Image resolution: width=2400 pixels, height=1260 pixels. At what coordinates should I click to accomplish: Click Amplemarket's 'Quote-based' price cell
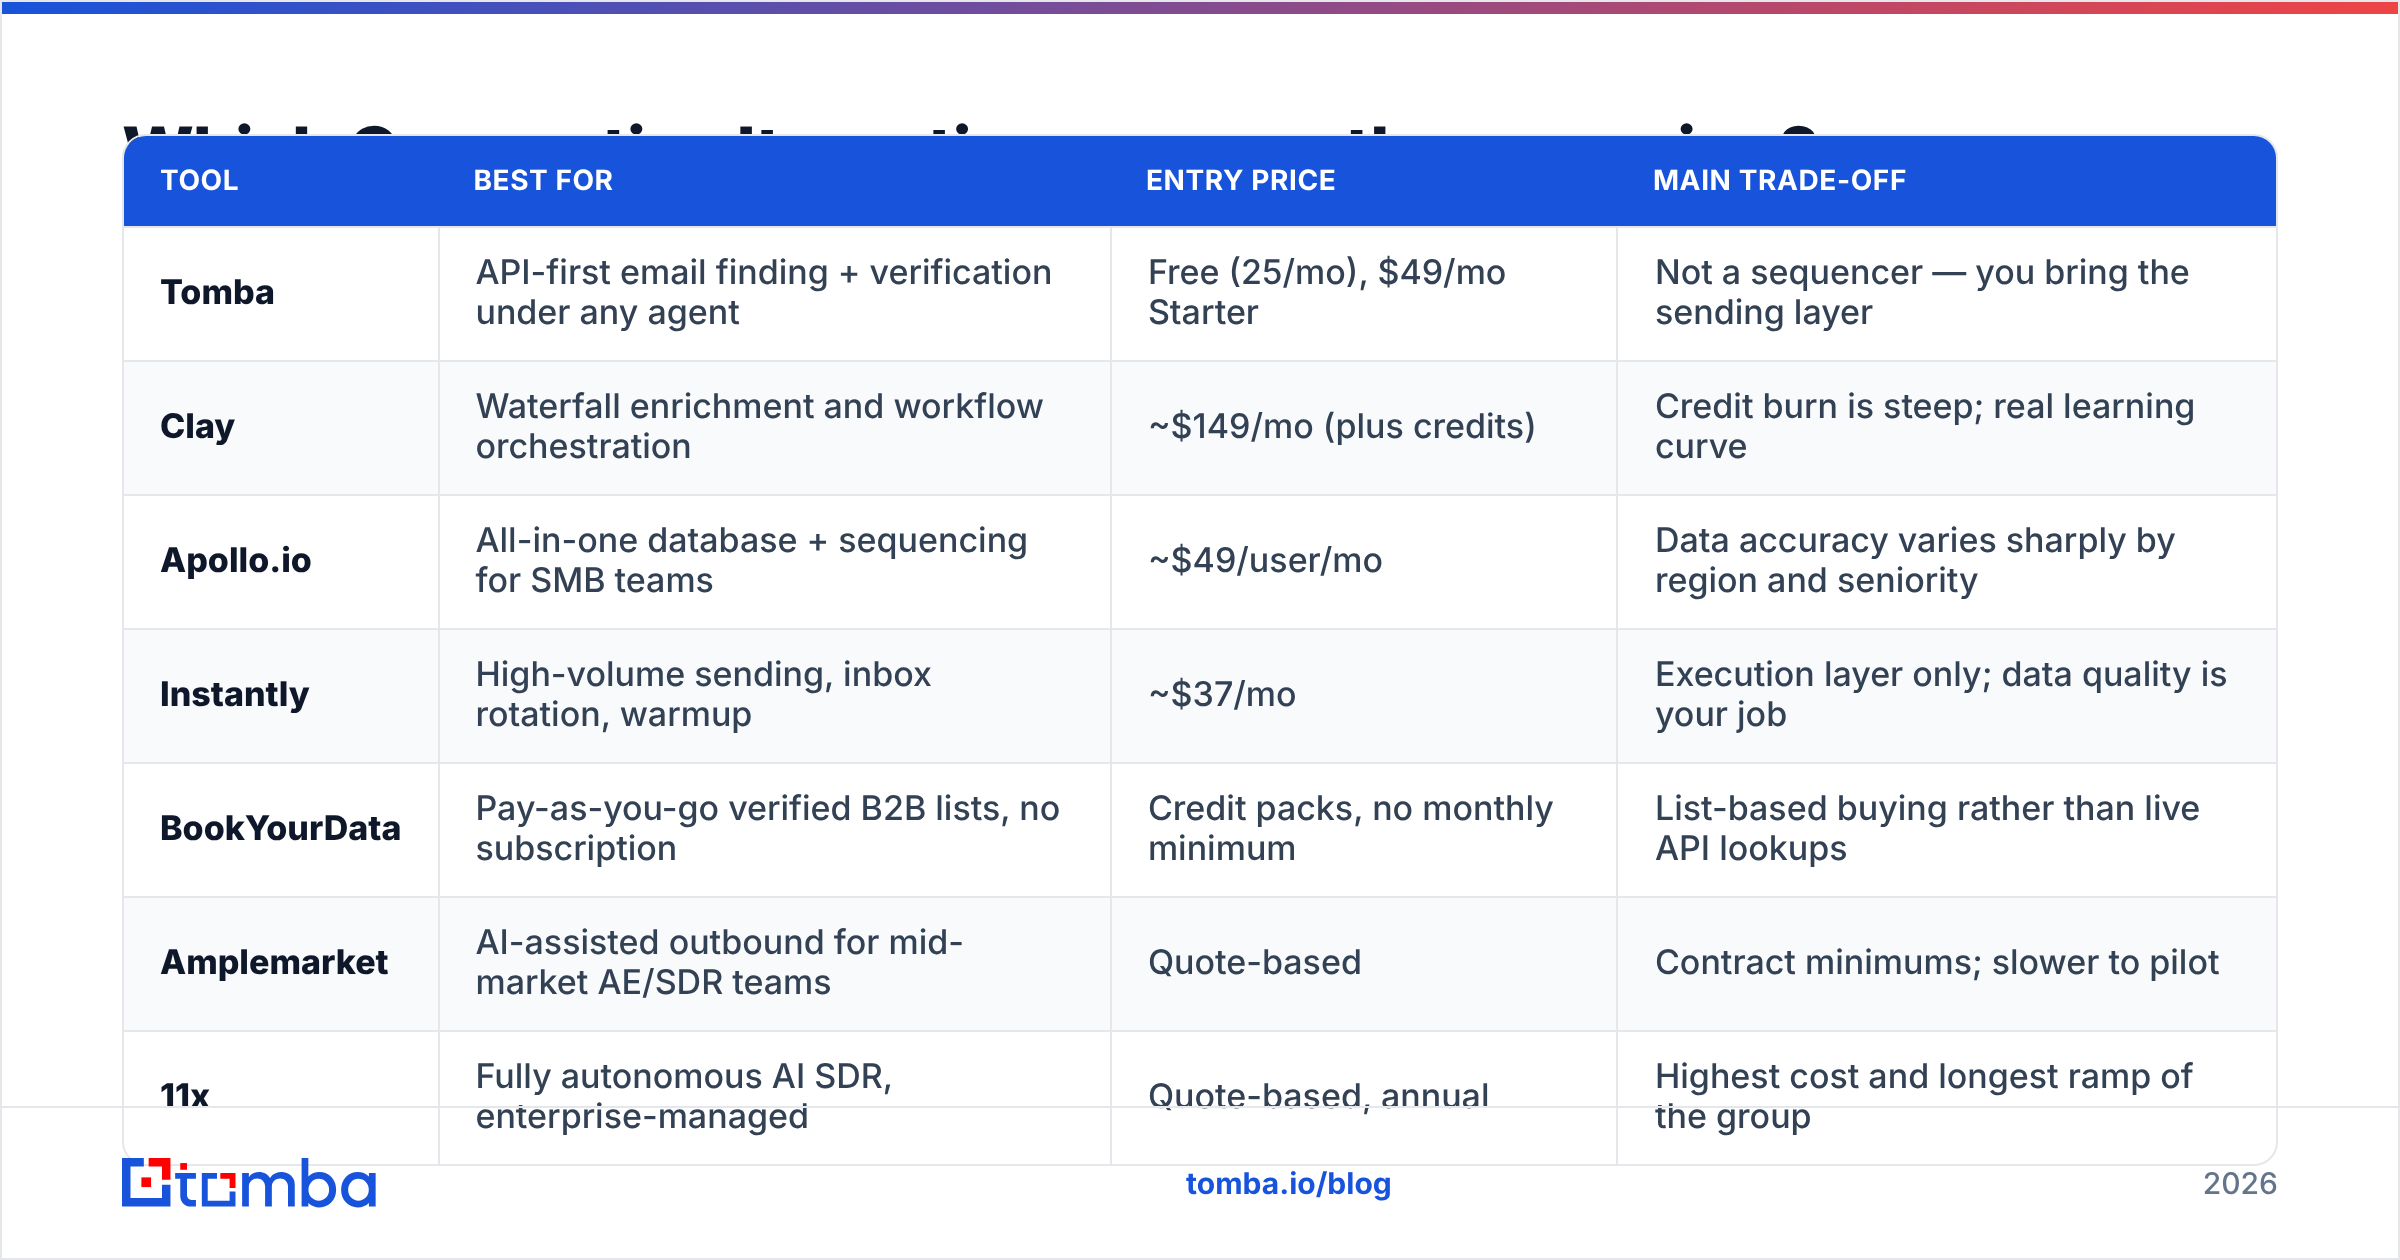pos(1364,963)
